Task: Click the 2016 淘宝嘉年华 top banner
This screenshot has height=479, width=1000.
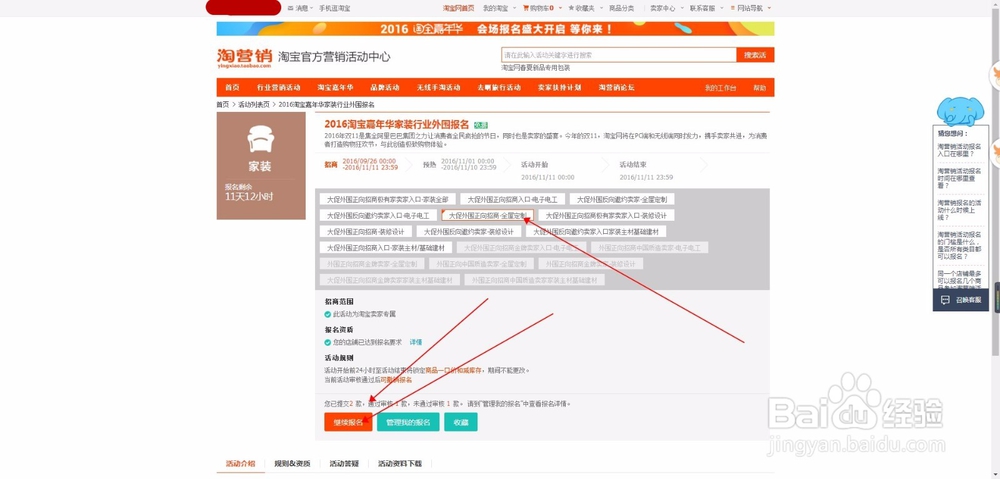Action: coord(495,29)
